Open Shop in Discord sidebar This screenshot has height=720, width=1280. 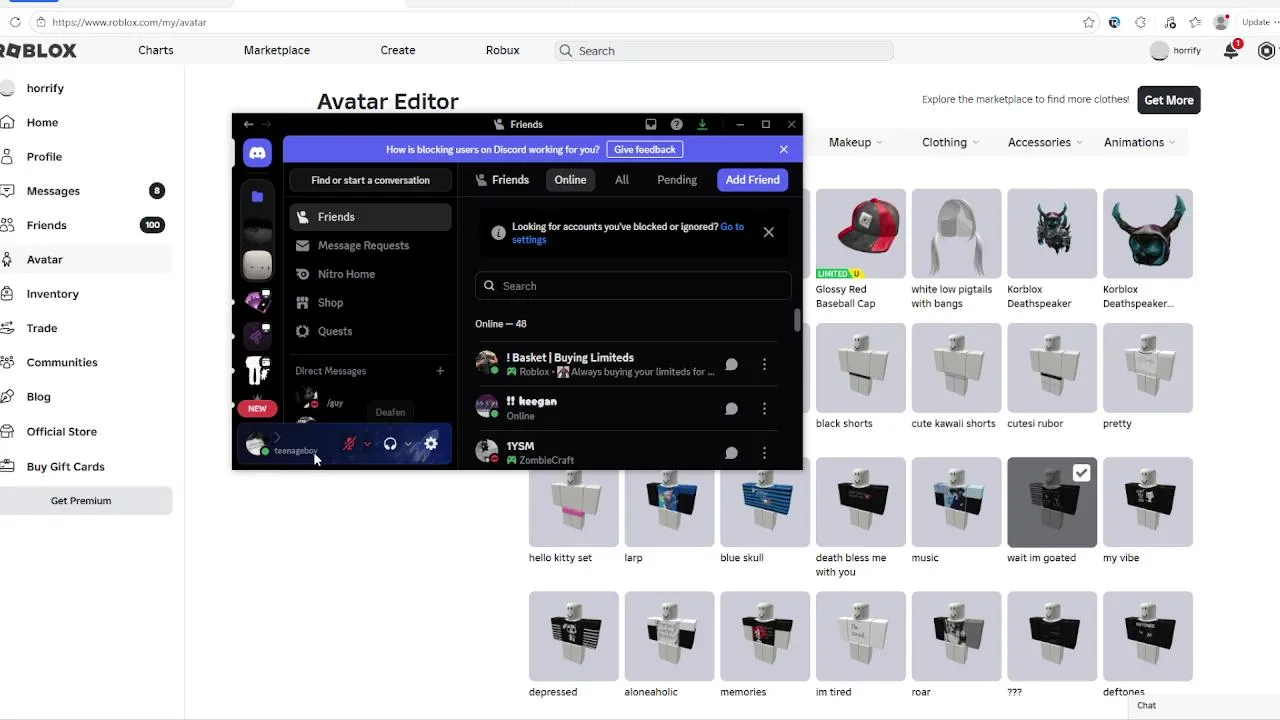pos(370,303)
